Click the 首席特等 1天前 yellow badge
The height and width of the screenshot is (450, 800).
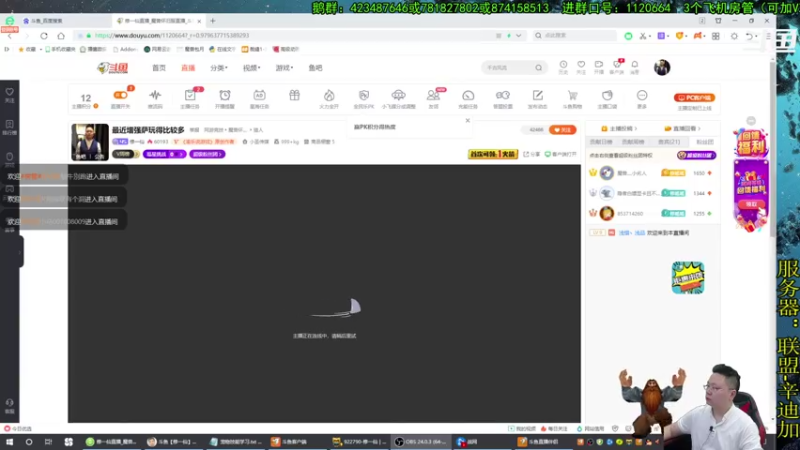pos(493,154)
